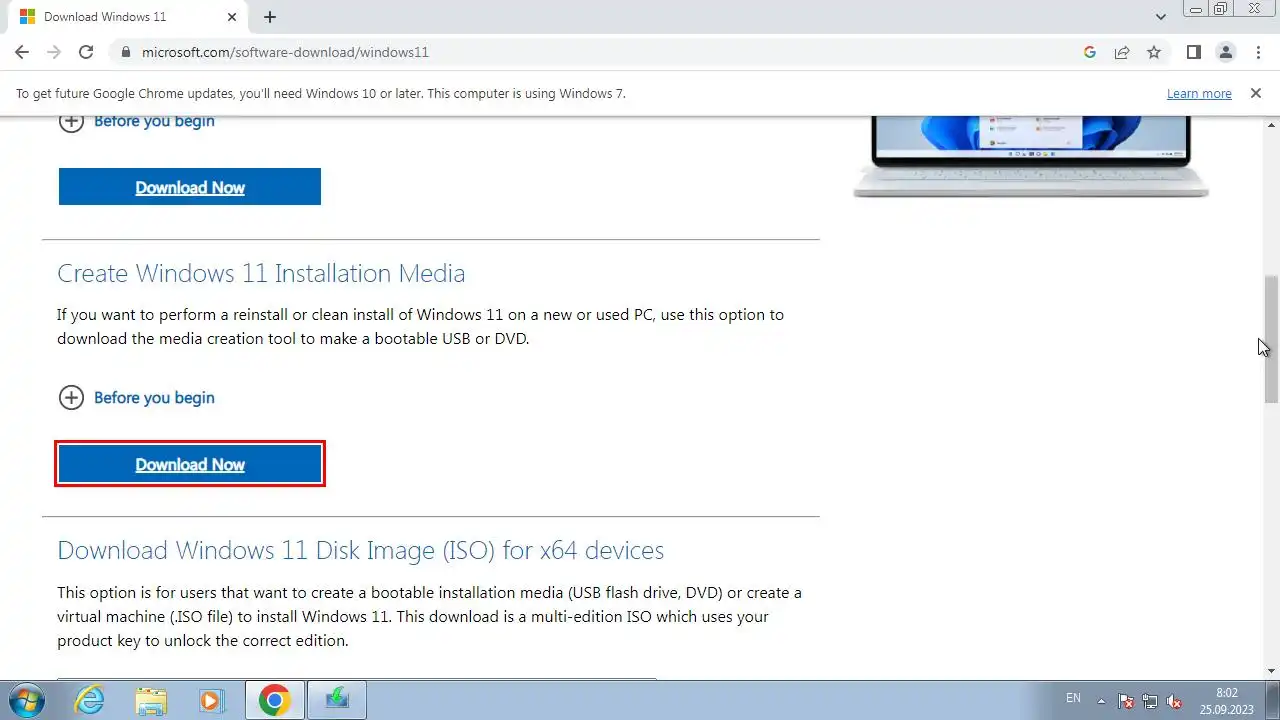This screenshot has width=1280, height=720.
Task: Open the Windows Start orb
Action: (26, 700)
